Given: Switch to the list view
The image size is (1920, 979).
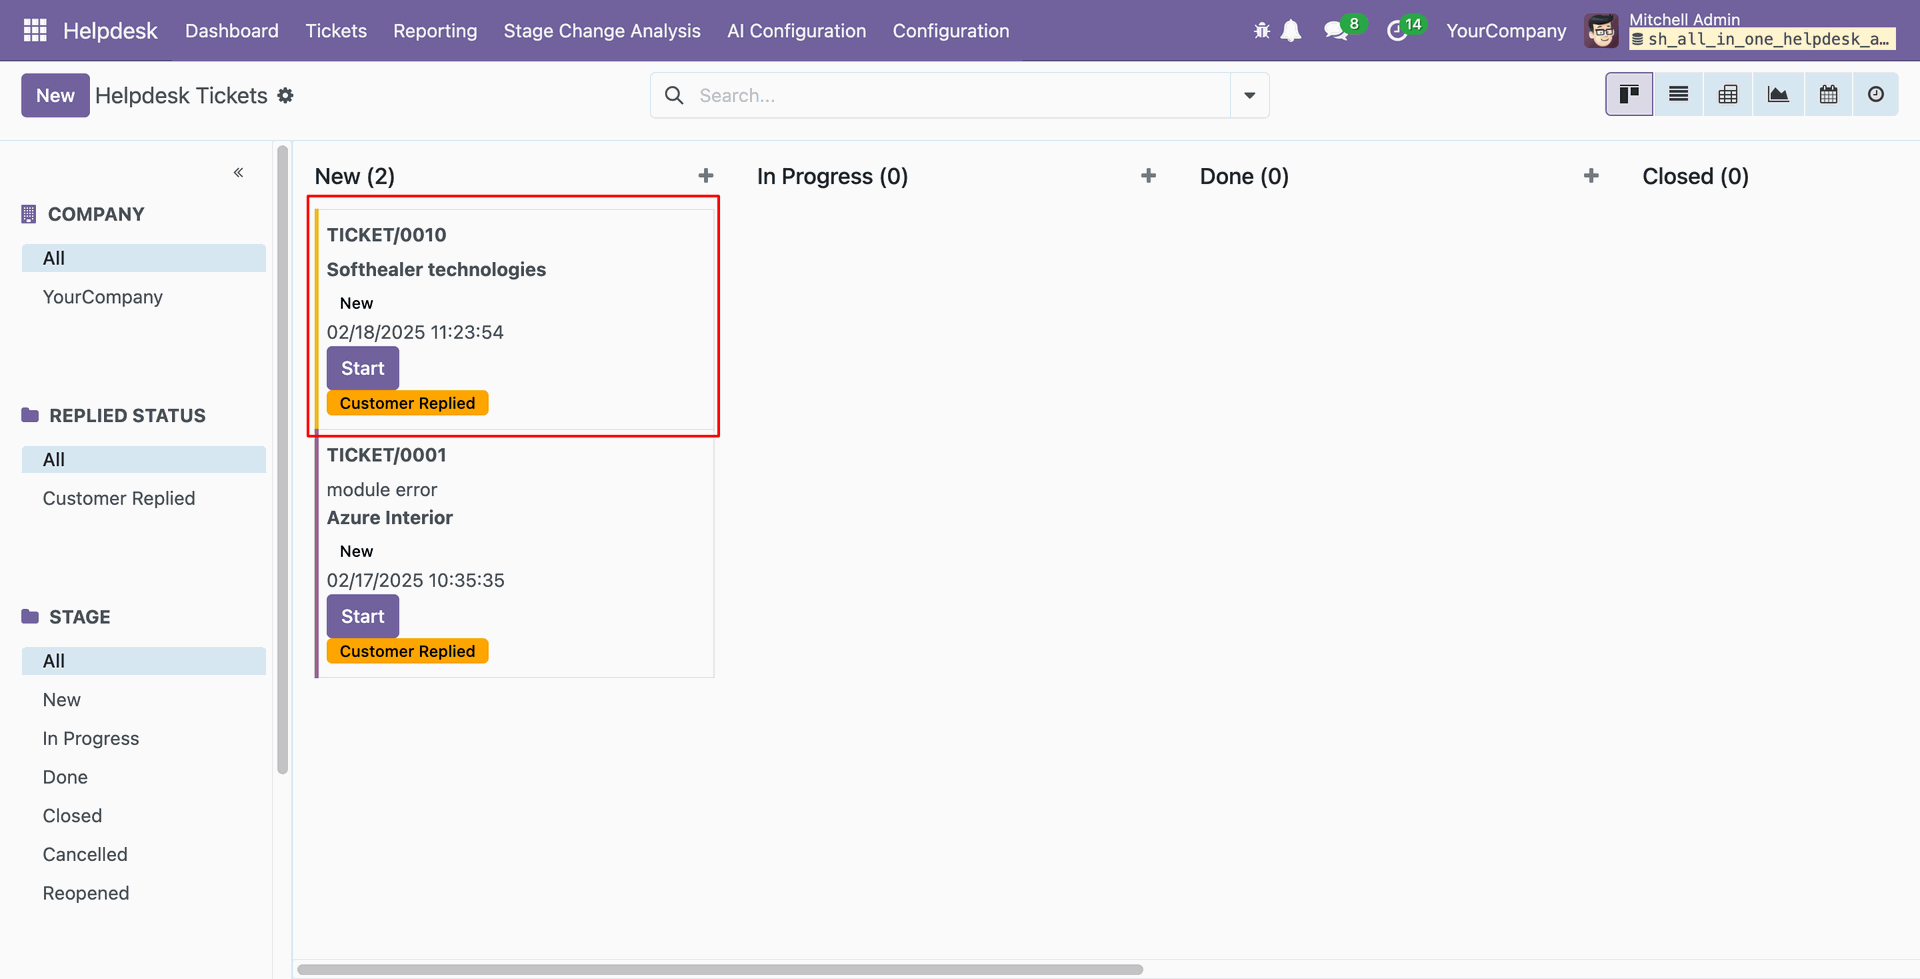Looking at the screenshot, I should coord(1679,94).
